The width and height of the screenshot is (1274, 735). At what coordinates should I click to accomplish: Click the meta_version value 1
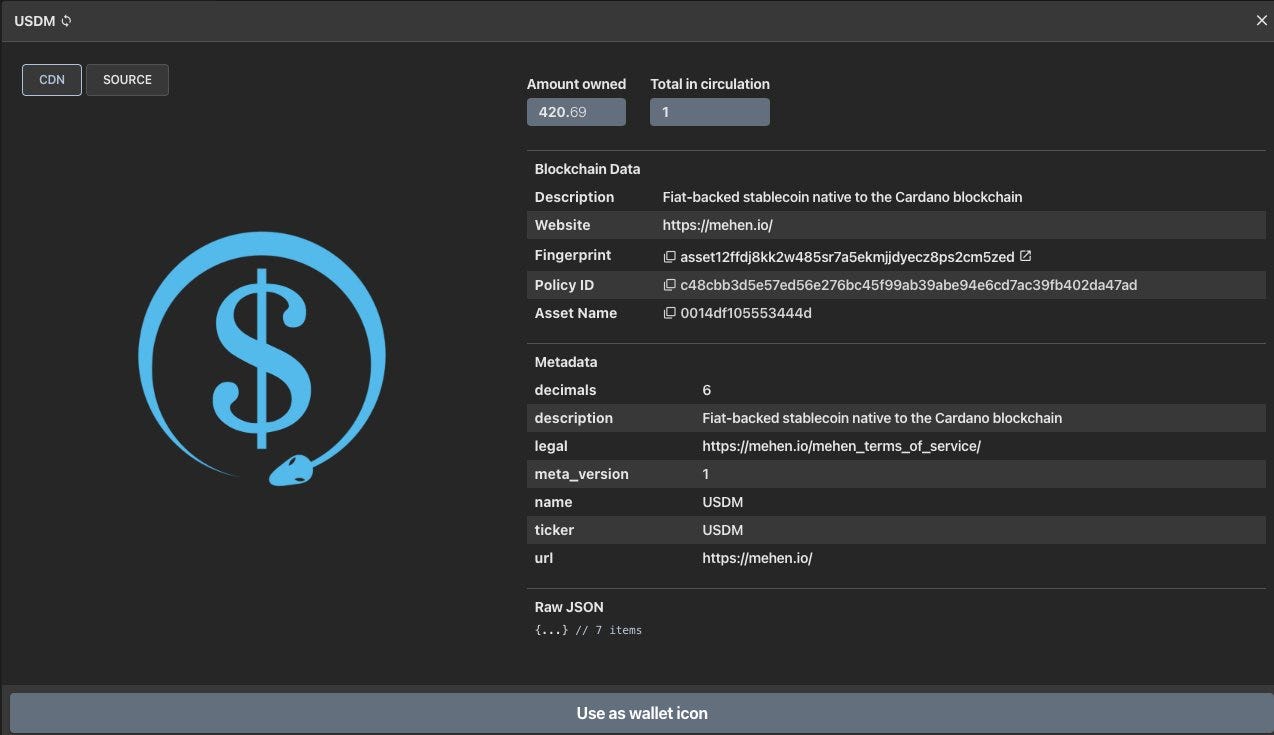706,474
